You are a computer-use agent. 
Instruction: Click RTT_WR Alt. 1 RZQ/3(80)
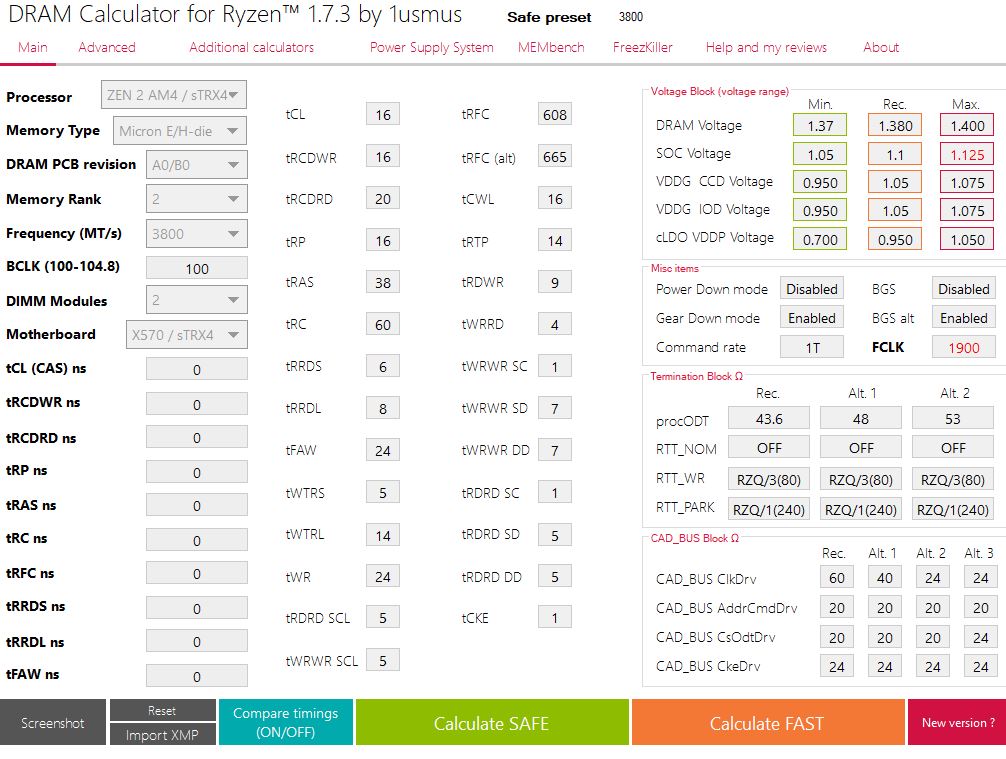coord(860,479)
